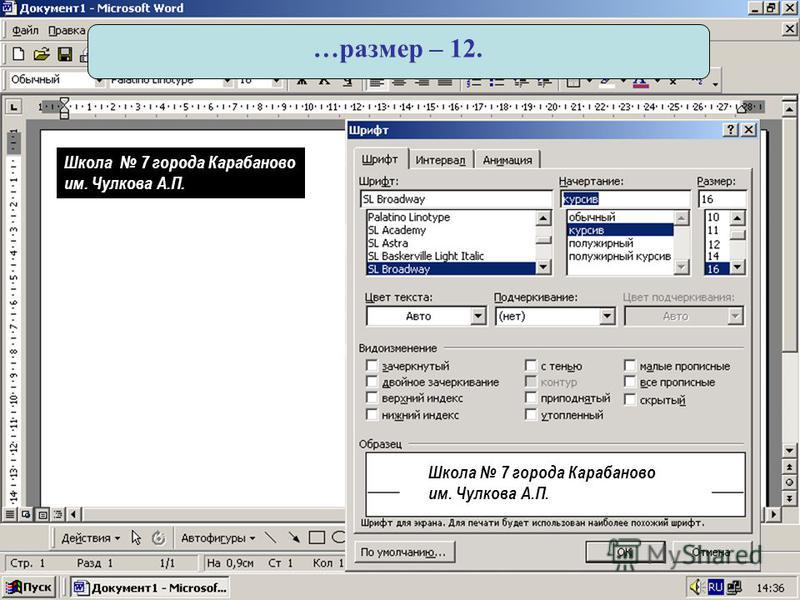Enable двойное зачеркивание checkbox

(x=371, y=382)
